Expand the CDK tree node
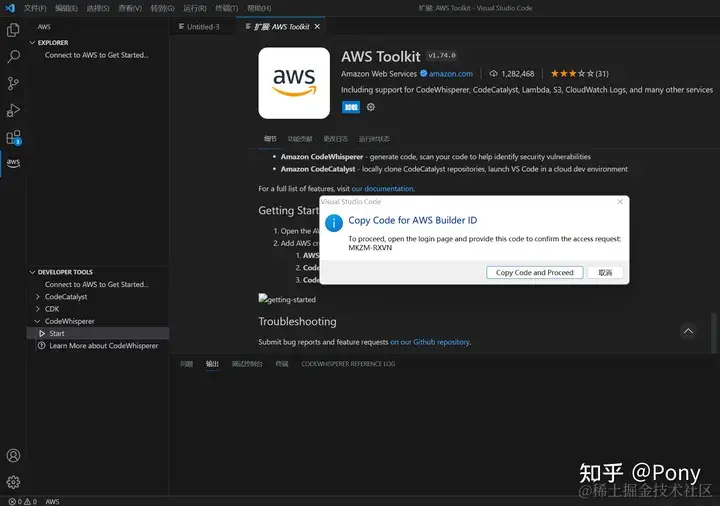 [38, 309]
